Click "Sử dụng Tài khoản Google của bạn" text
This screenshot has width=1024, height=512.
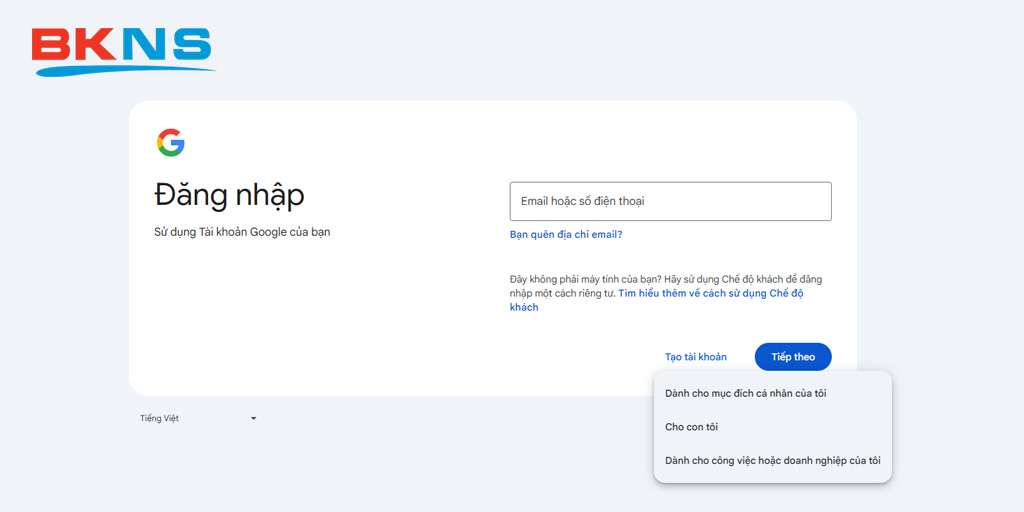pyautogui.click(x=242, y=232)
